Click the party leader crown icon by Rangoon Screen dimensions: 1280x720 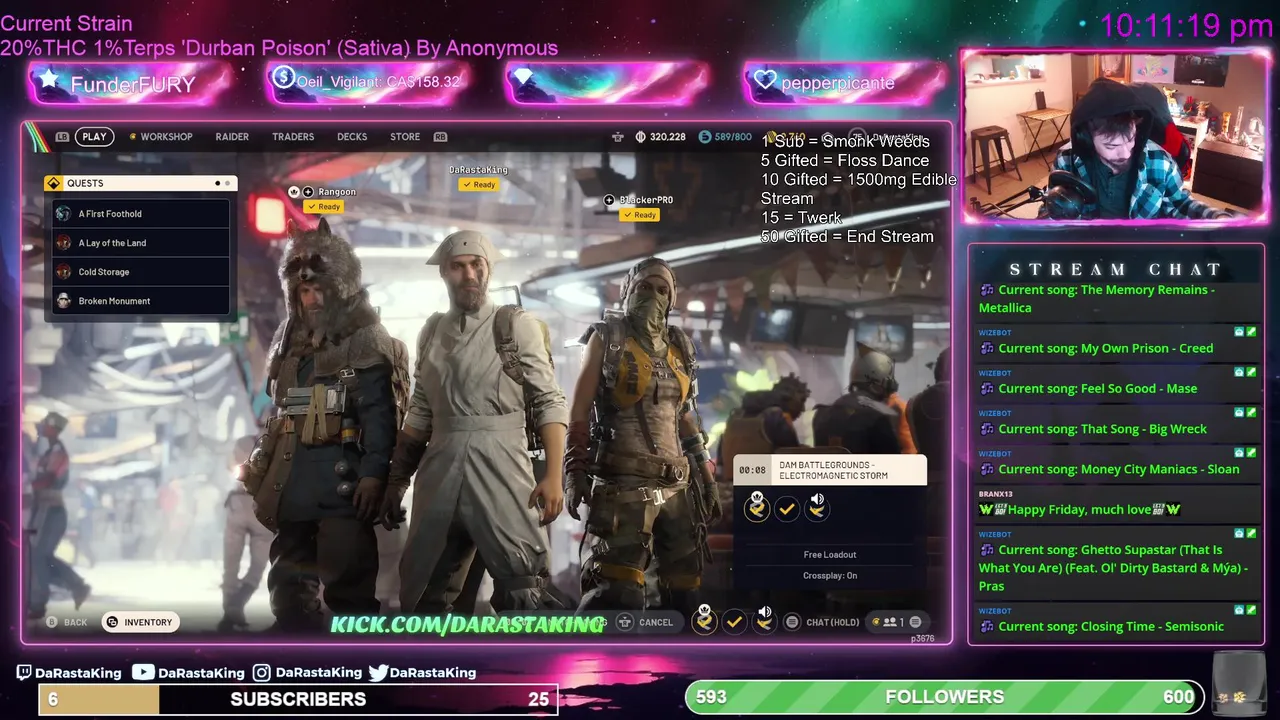point(294,192)
